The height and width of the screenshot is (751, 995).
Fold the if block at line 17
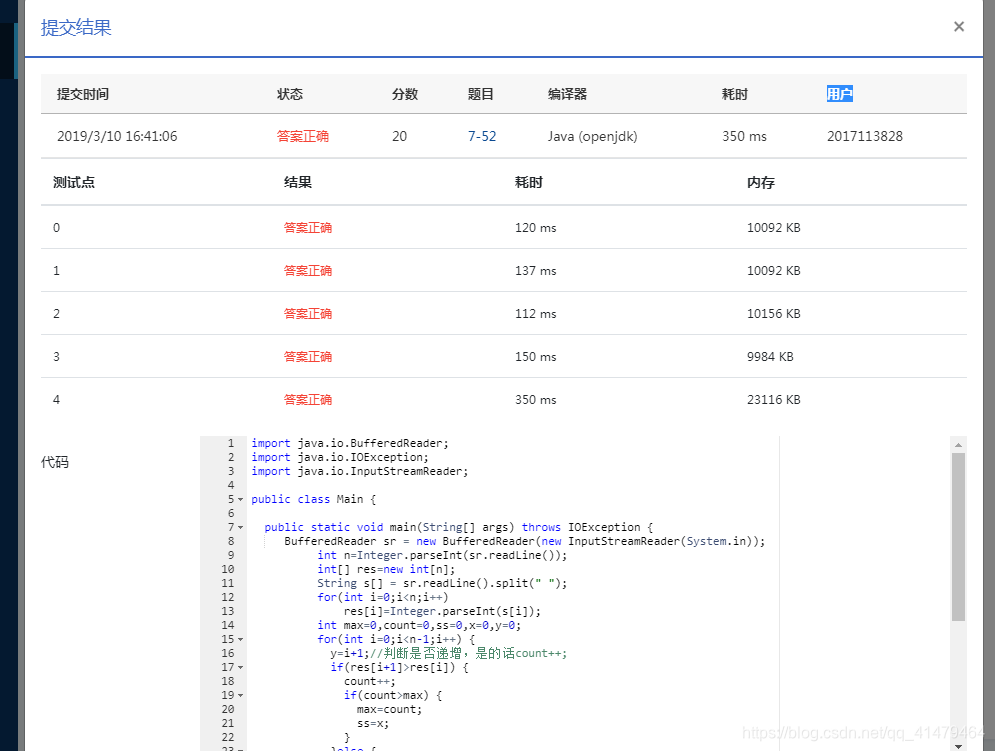[x=238, y=667]
